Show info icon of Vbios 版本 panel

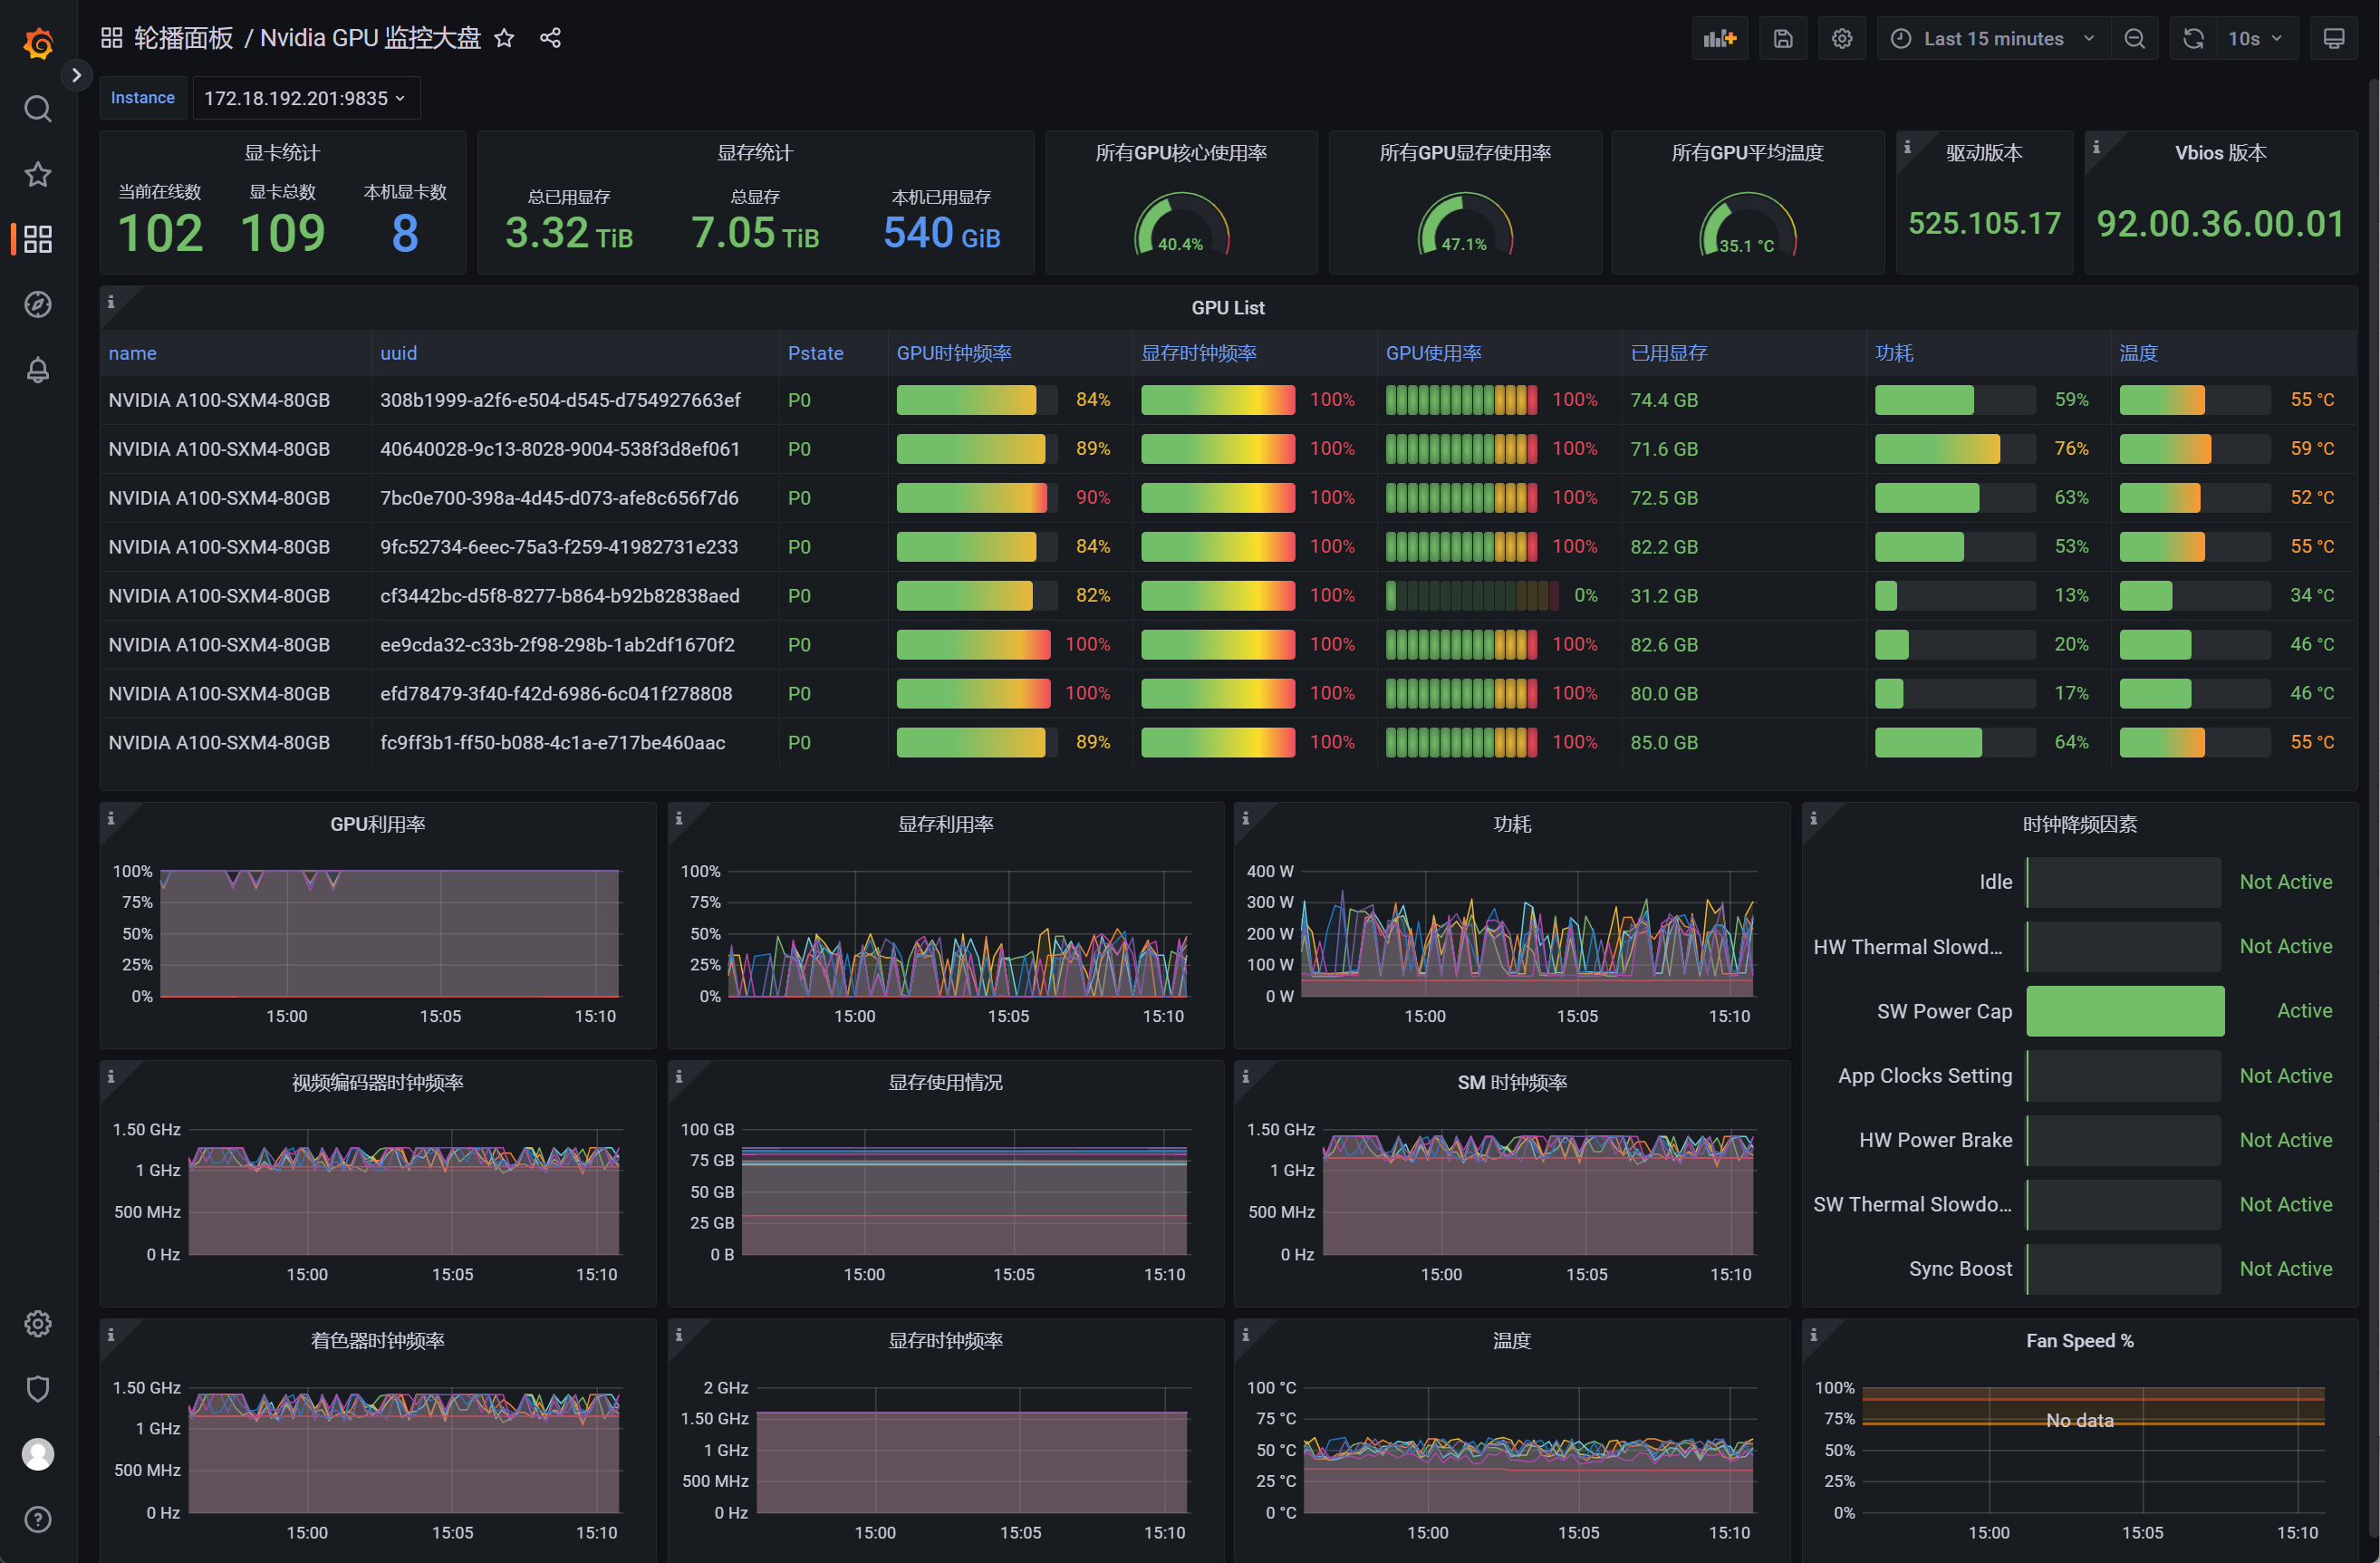coord(2096,147)
